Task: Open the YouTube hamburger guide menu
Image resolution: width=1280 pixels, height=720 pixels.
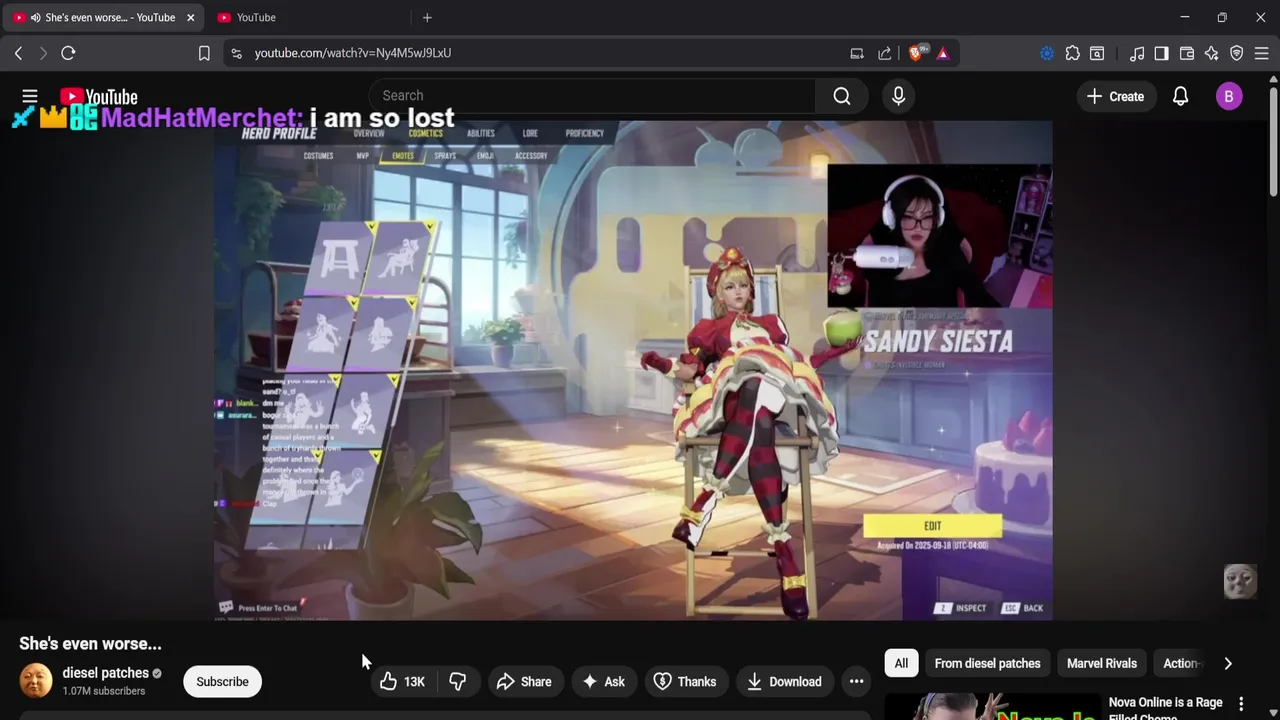Action: pyautogui.click(x=30, y=96)
